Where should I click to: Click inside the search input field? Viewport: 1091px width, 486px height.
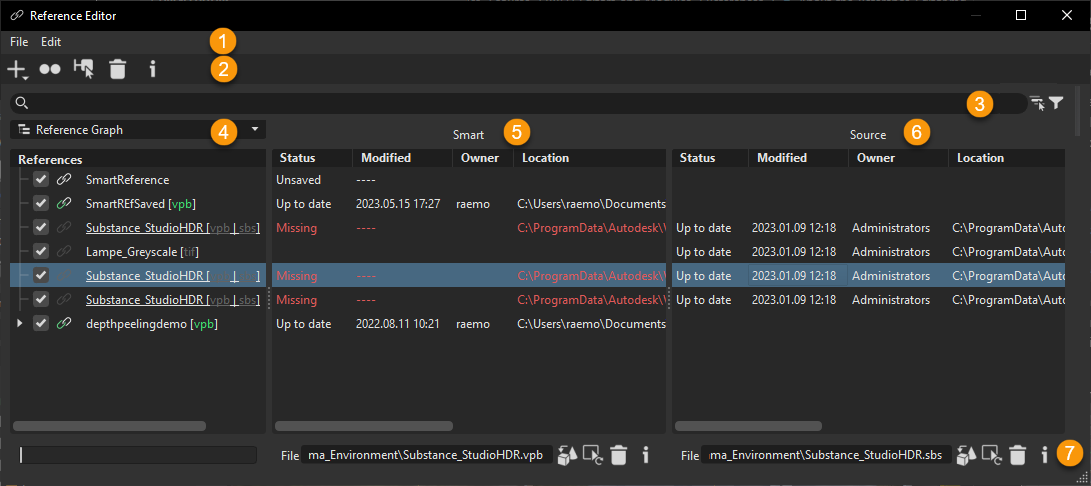(x=518, y=103)
